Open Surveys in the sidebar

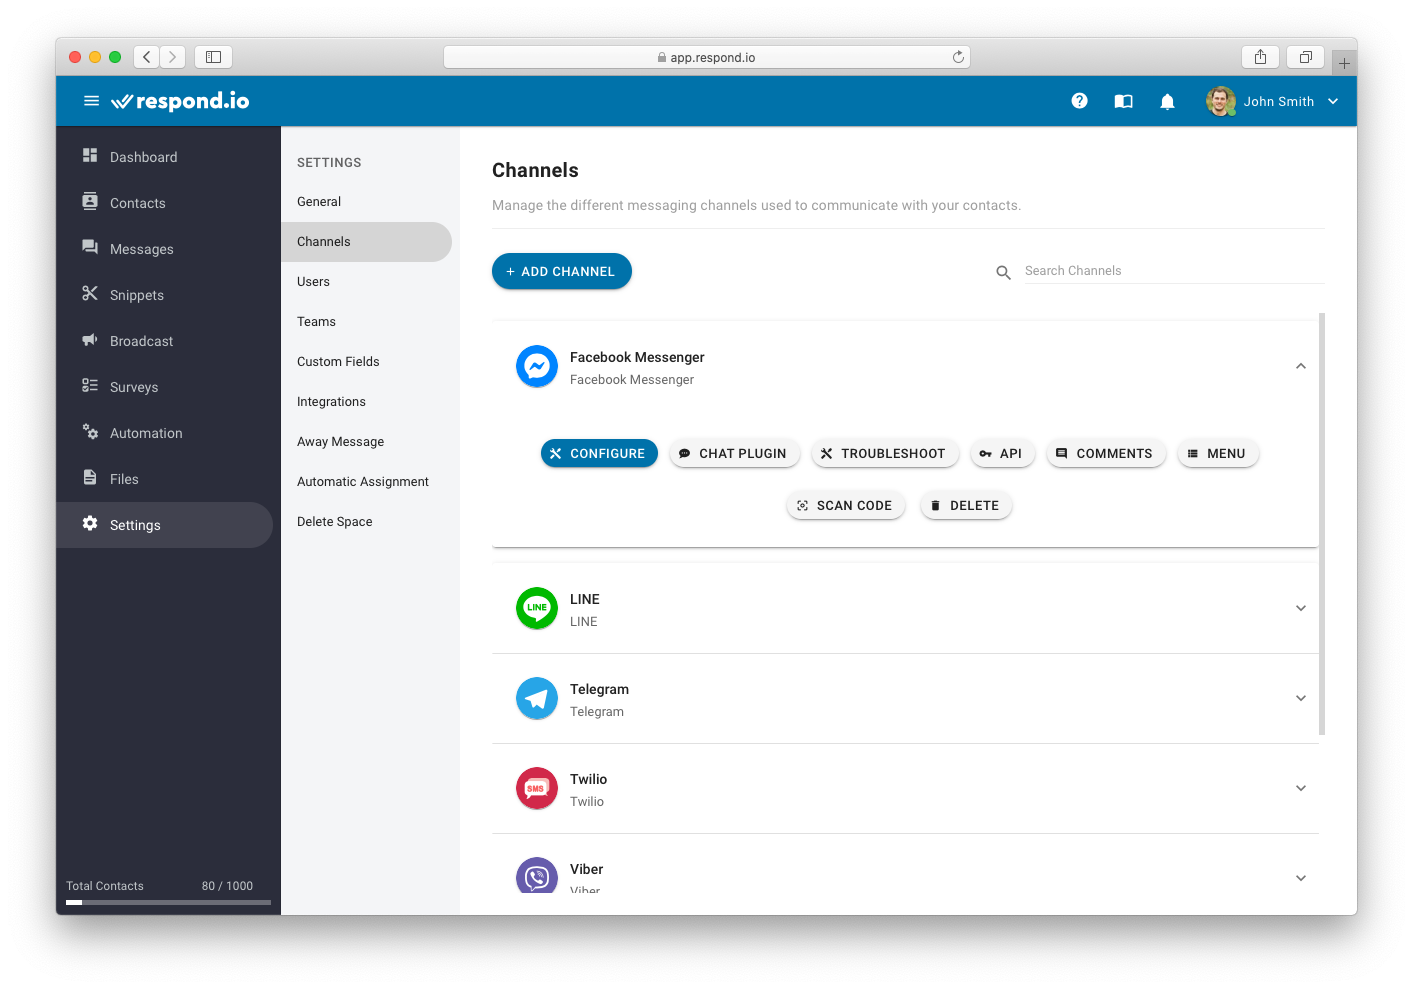(x=165, y=387)
